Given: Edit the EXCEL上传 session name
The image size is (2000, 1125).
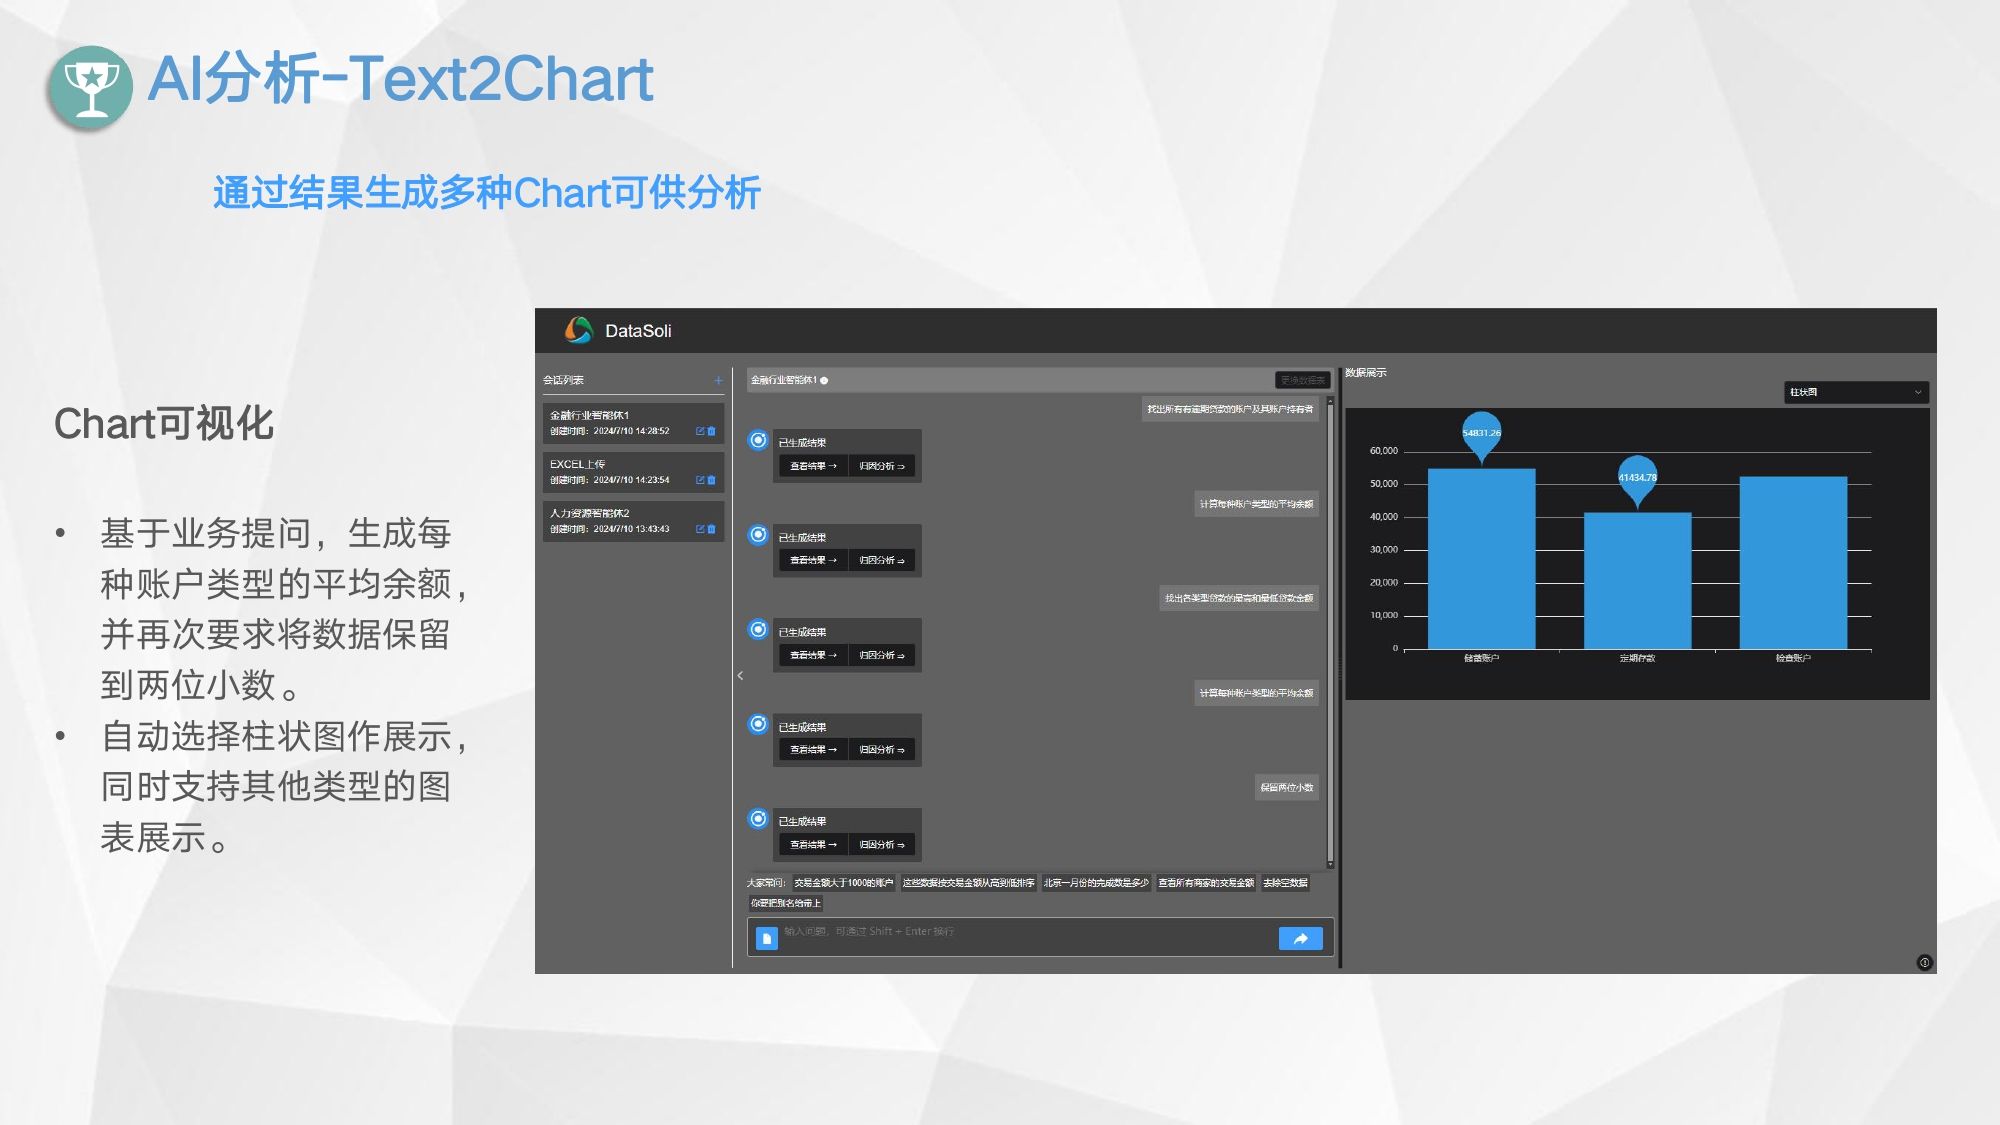Looking at the screenshot, I should [700, 480].
